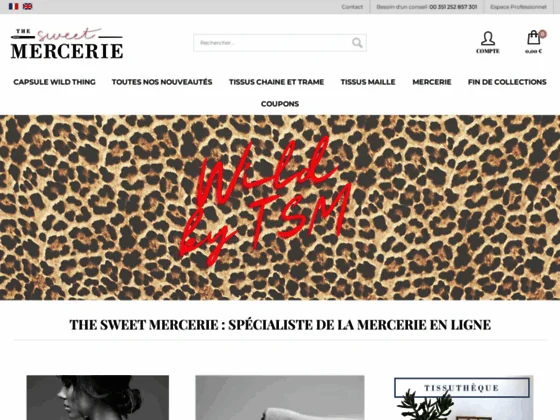Screen dimensions: 560x420
Task: Open the Fin de collections menu
Action: (507, 82)
